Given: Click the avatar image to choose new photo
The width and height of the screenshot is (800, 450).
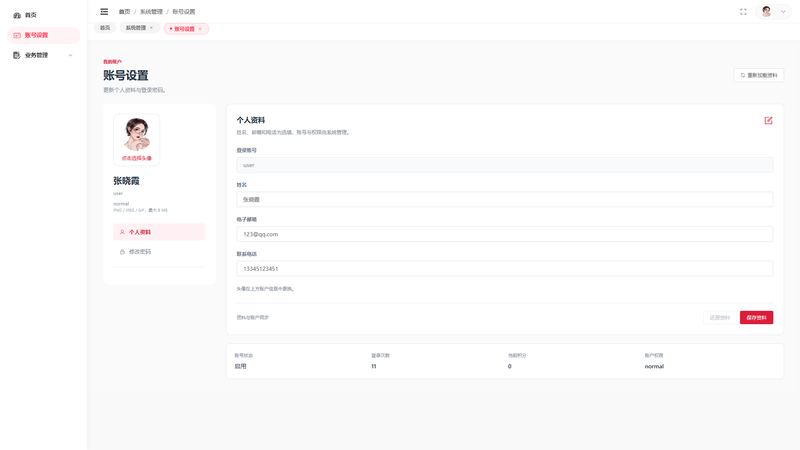Looking at the screenshot, I should [x=136, y=134].
